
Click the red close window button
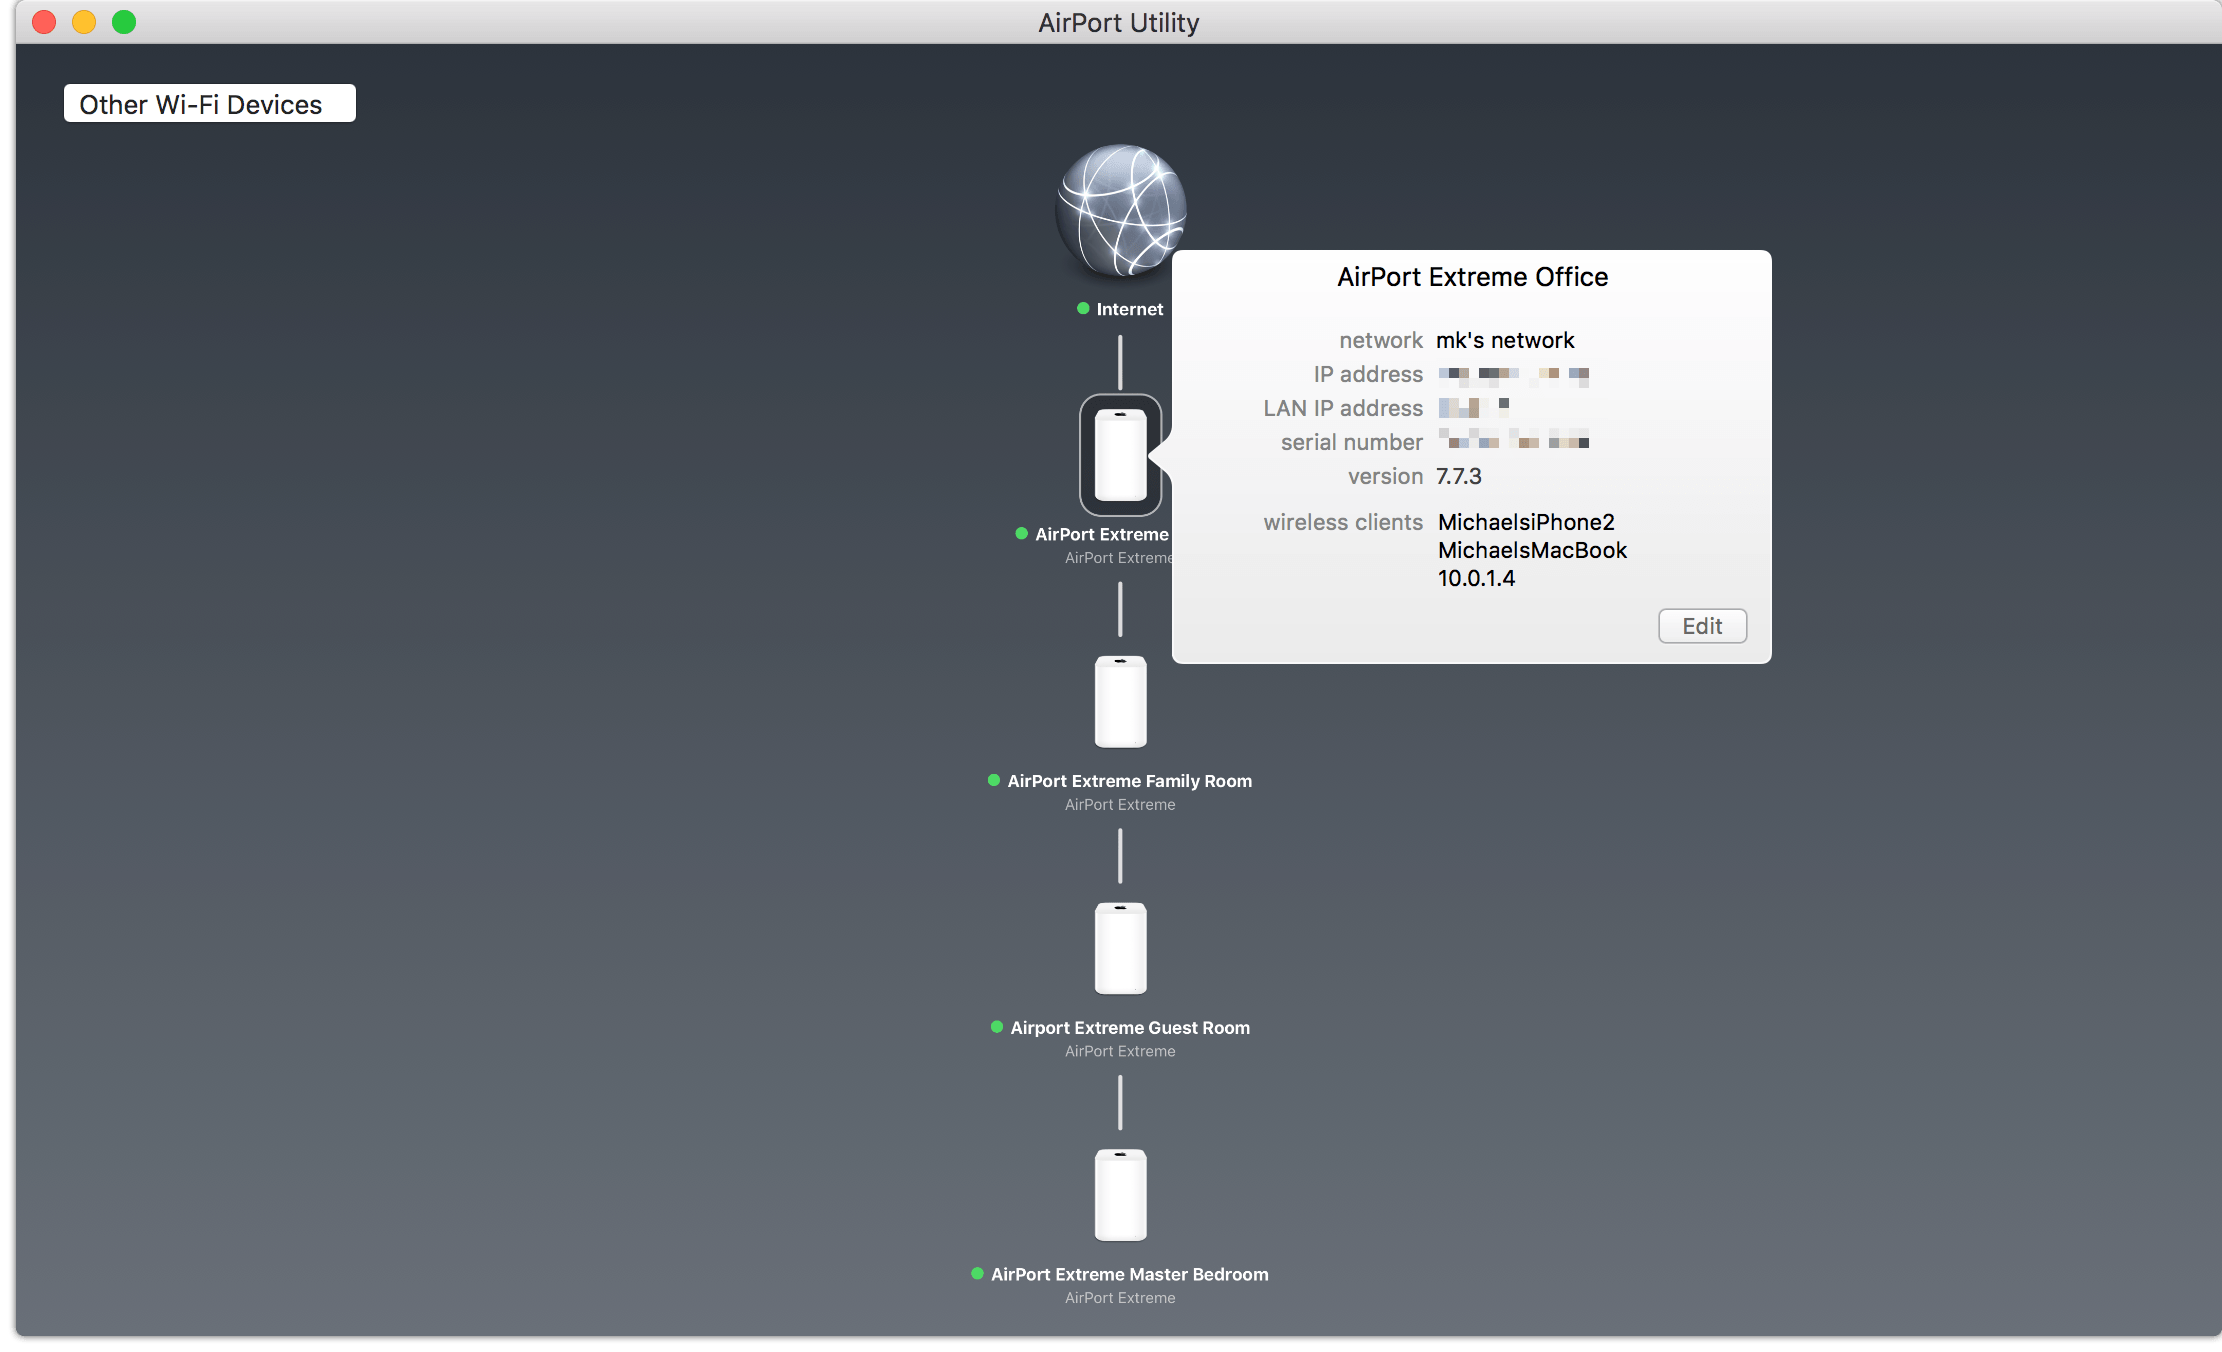coord(44,22)
